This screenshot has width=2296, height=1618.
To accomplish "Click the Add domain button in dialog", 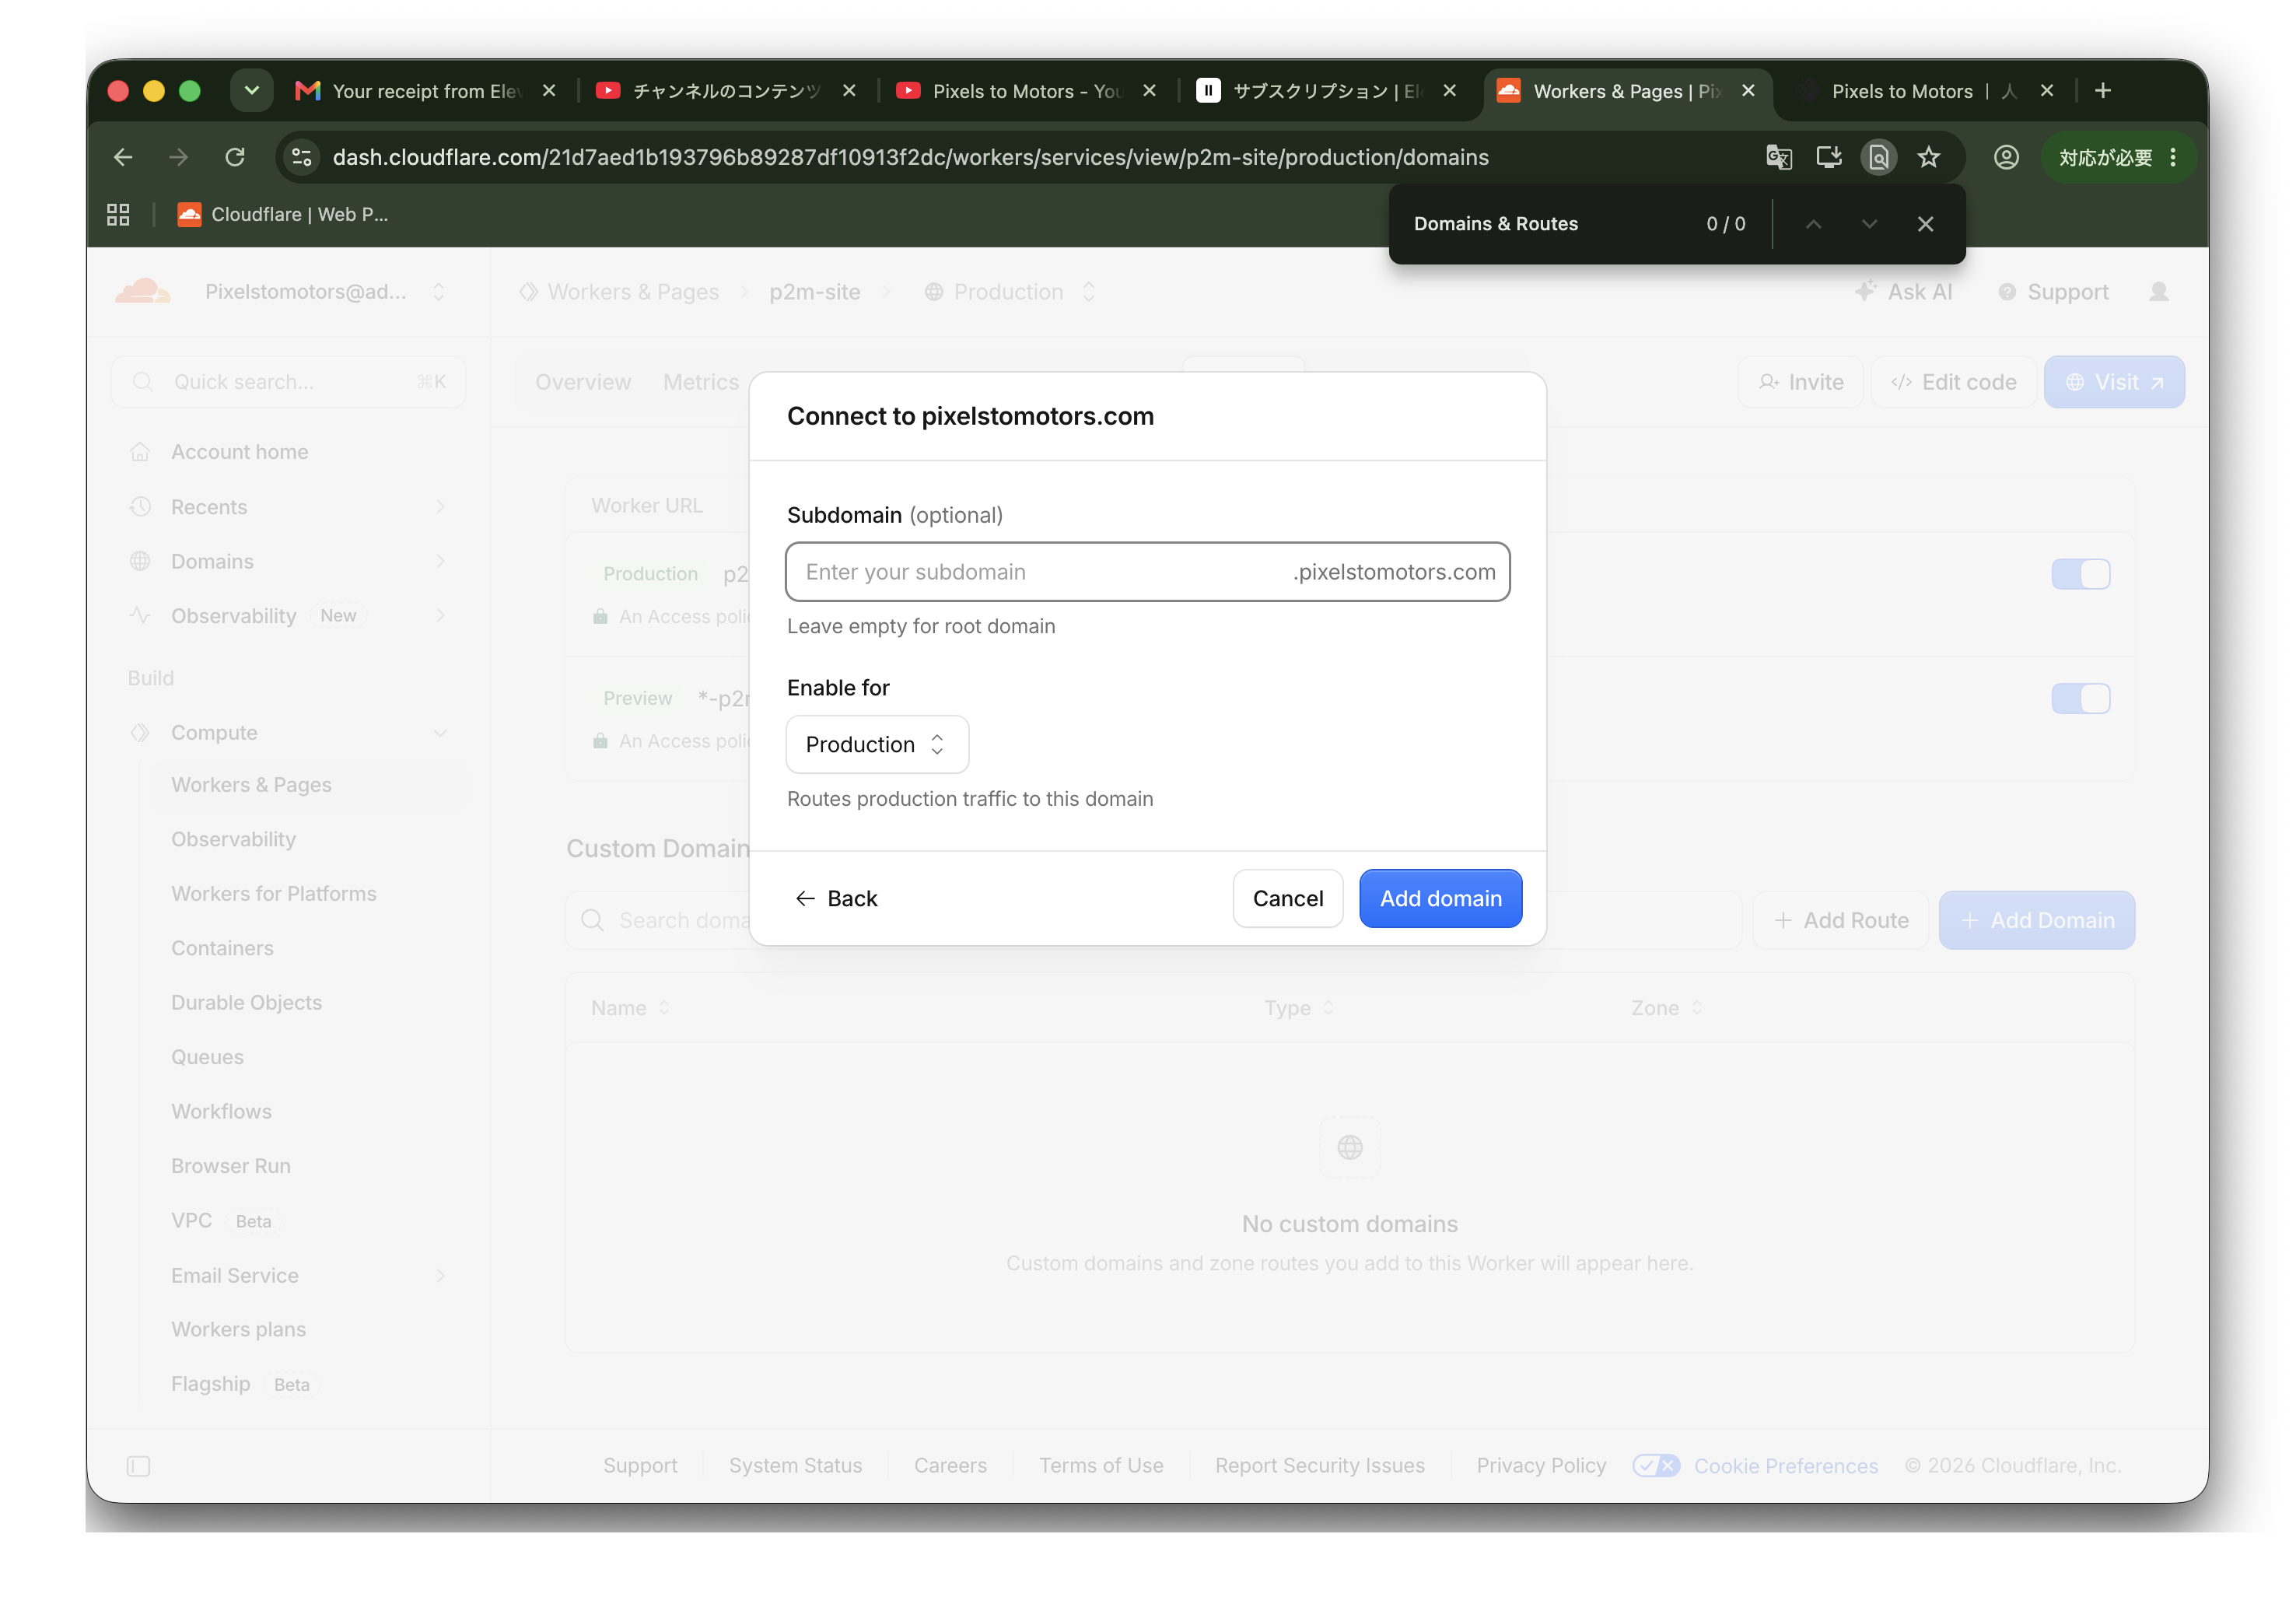I will click(x=1440, y=898).
